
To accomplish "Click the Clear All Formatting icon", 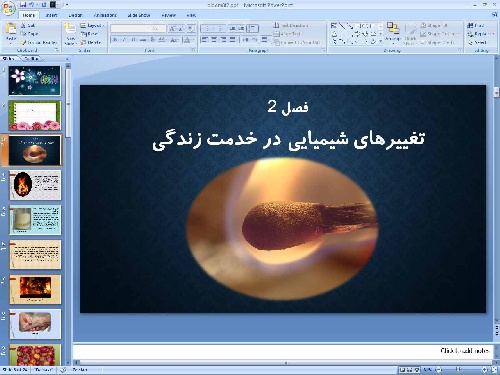I will pos(191,29).
